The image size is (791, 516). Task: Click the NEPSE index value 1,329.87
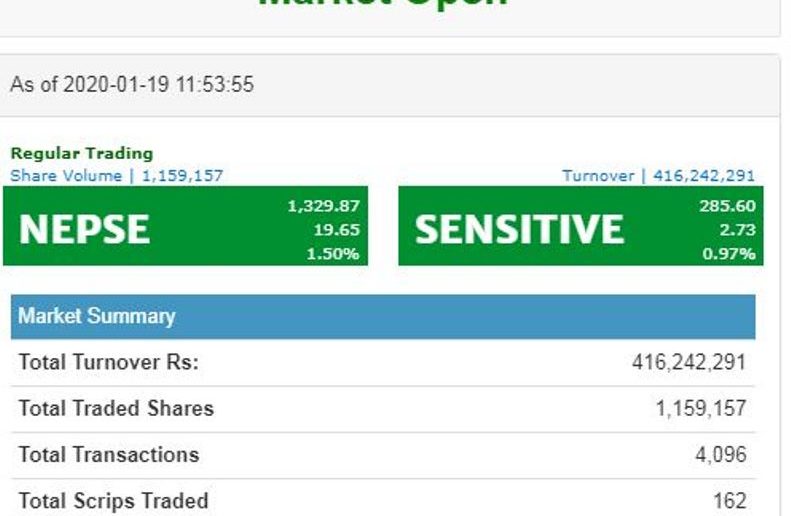pos(323,206)
